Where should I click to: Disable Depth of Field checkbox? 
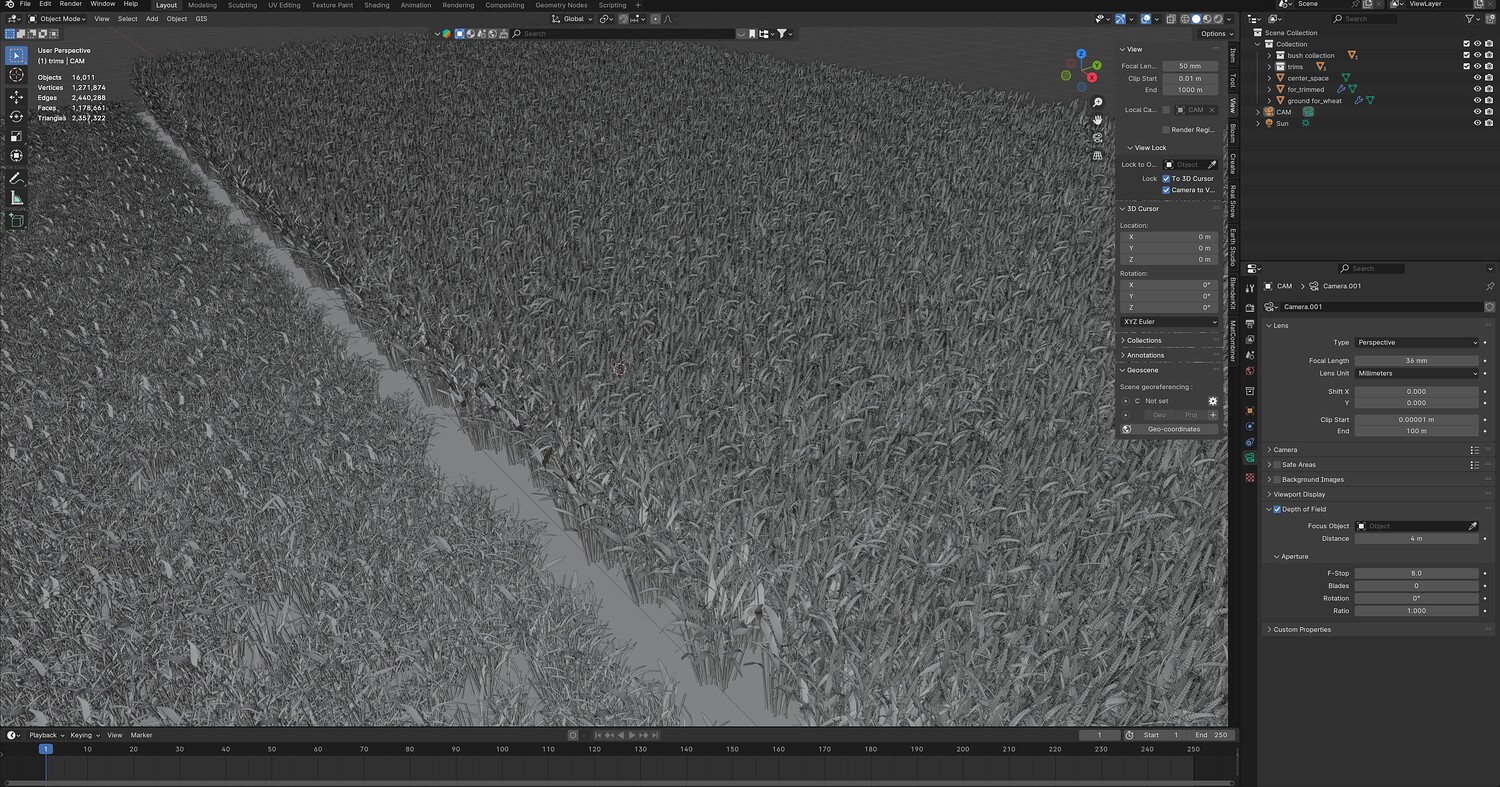[1277, 509]
